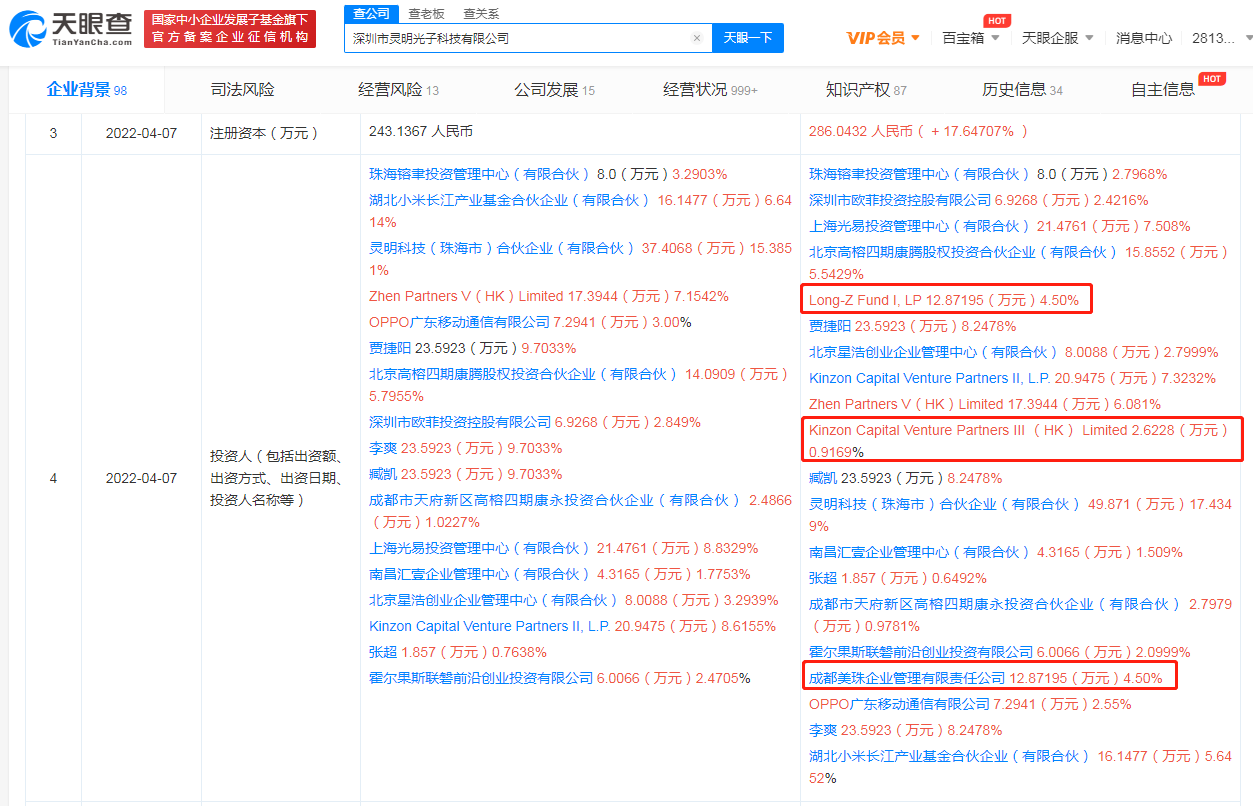Select the 查公司 search tab
The height and width of the screenshot is (806, 1253).
pos(371,13)
